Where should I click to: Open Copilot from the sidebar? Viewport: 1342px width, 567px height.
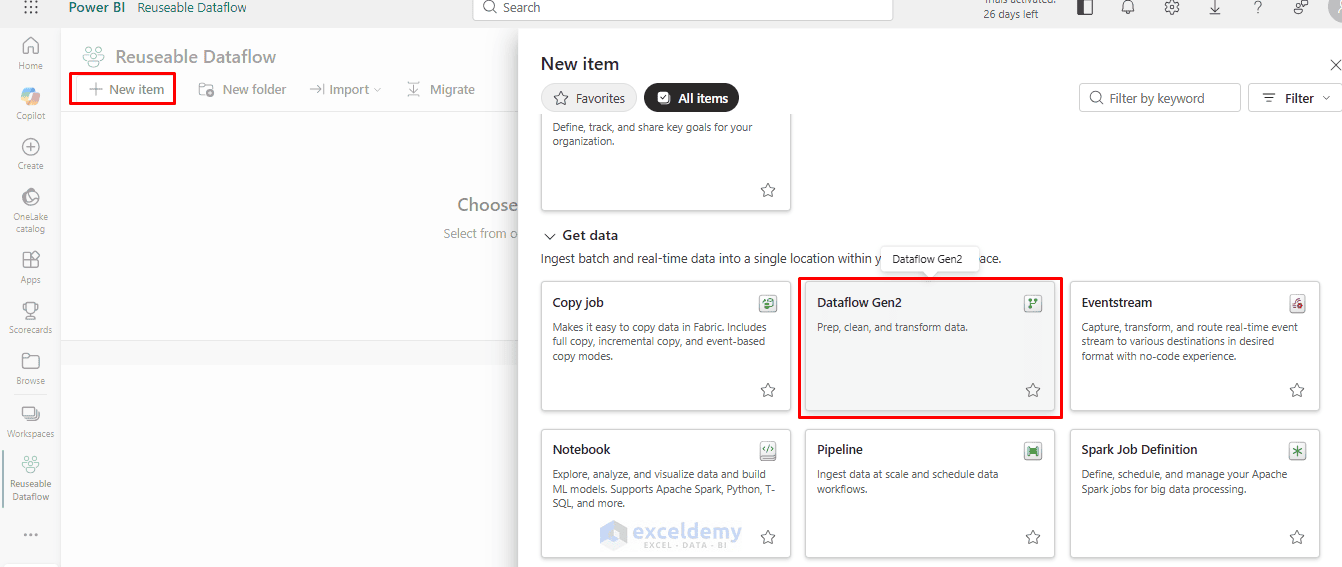pyautogui.click(x=31, y=103)
